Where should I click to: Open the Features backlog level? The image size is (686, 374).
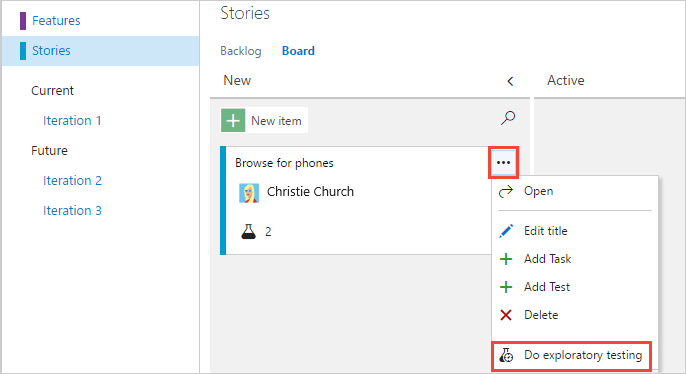(56, 21)
